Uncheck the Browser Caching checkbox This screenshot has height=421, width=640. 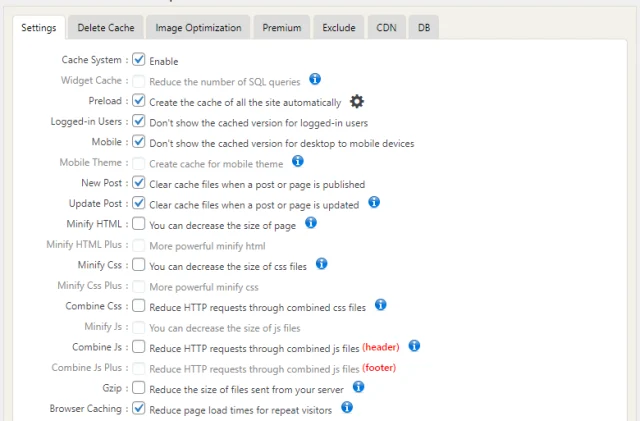[139, 408]
